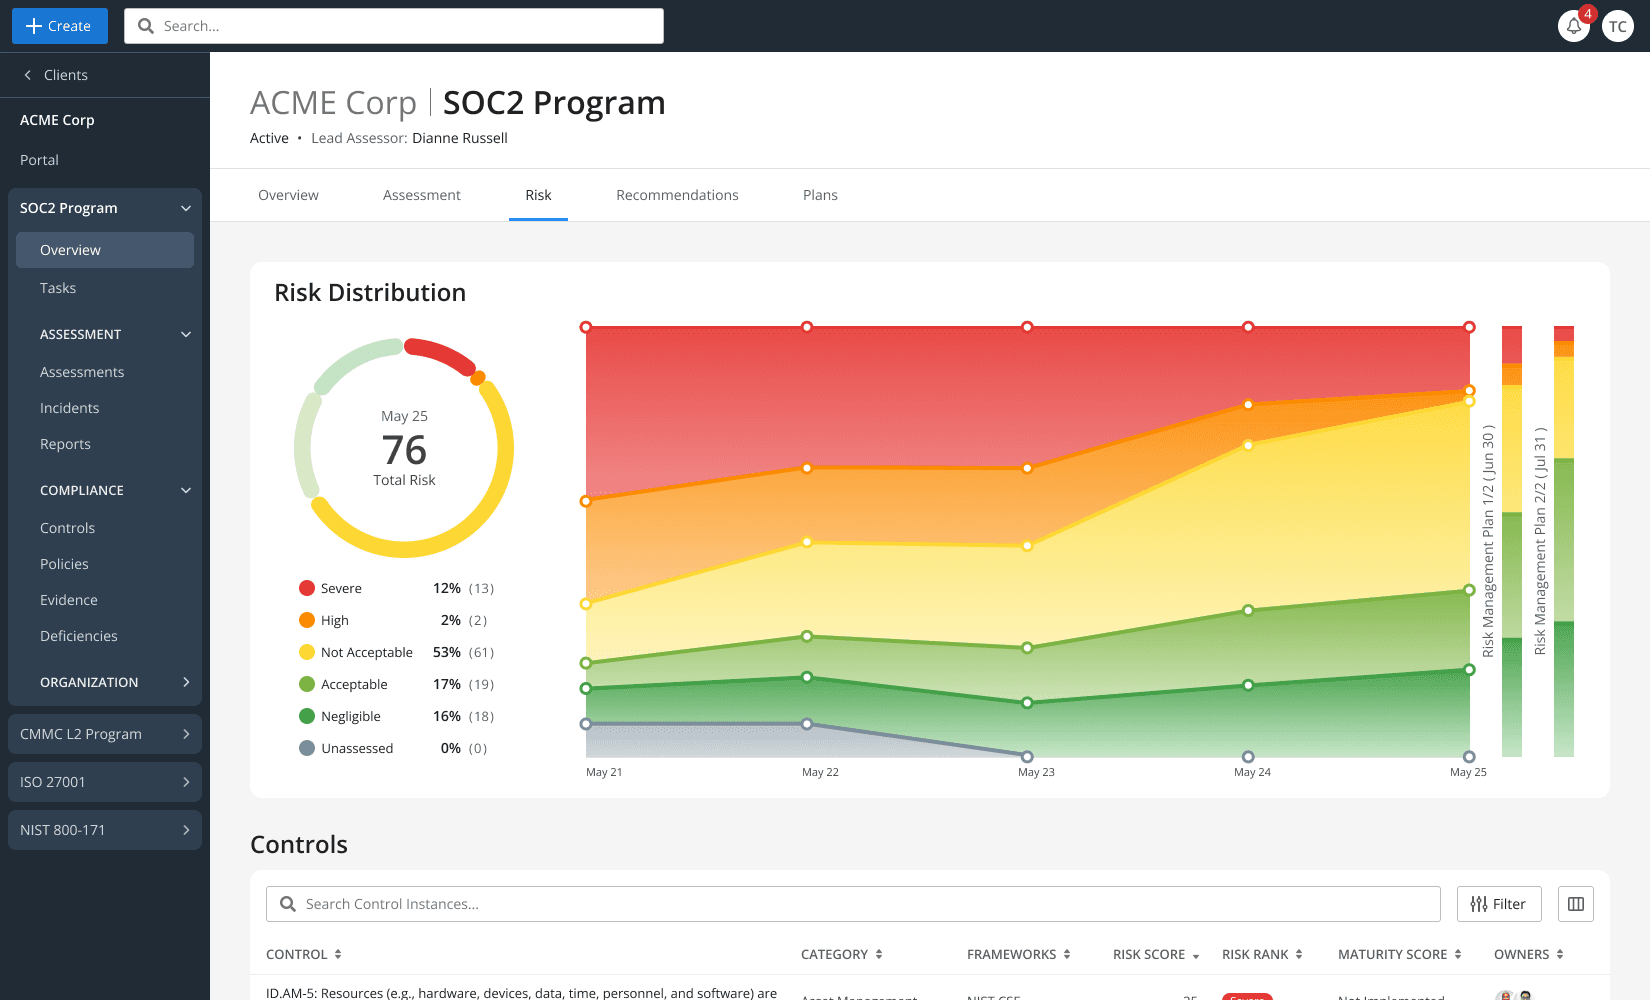Viewport: 1650px width, 1000px height.
Task: Click High legend color dot
Action: coord(307,620)
